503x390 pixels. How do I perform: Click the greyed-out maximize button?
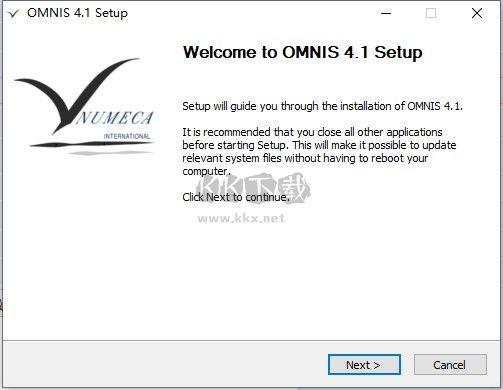[x=431, y=13]
